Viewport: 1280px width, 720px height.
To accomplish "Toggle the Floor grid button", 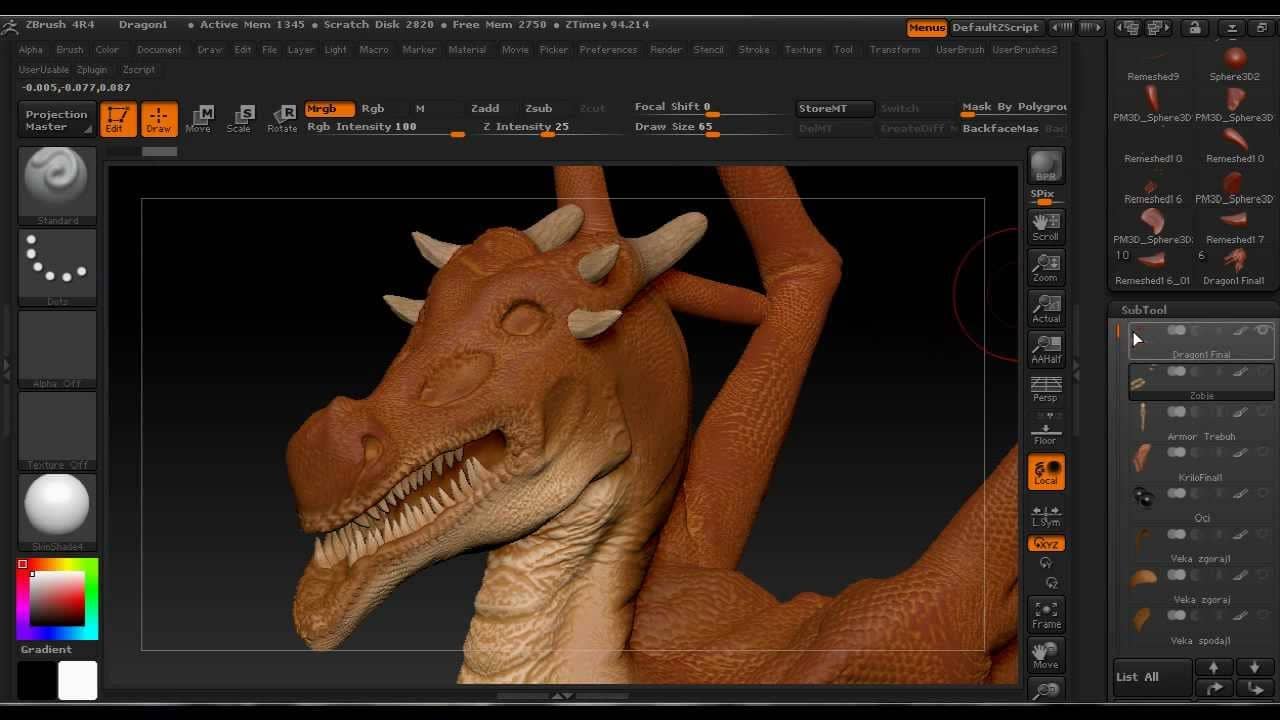I will click(x=1046, y=430).
